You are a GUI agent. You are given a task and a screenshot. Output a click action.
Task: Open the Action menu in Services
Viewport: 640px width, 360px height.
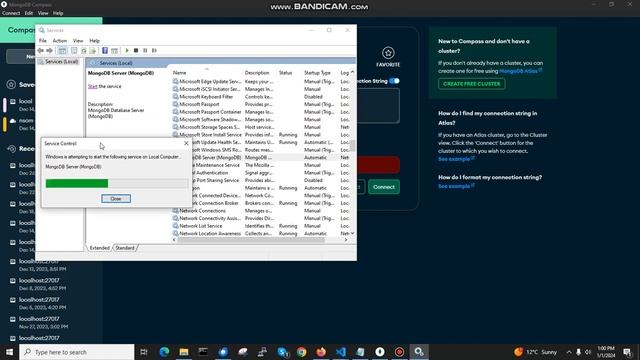(60, 41)
